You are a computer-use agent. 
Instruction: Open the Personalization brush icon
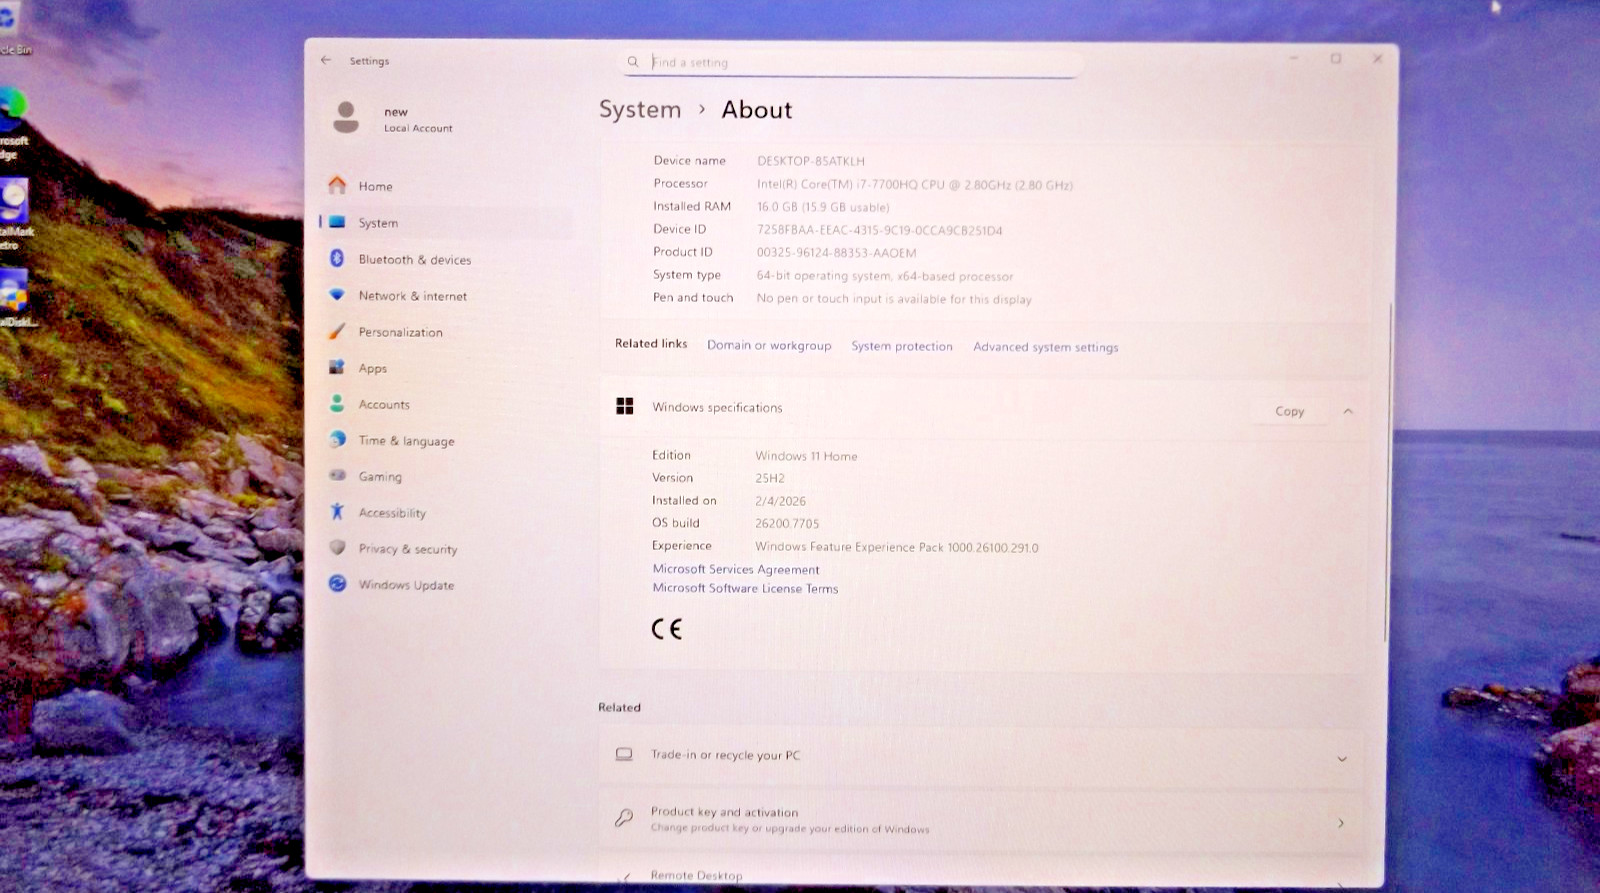click(x=337, y=331)
